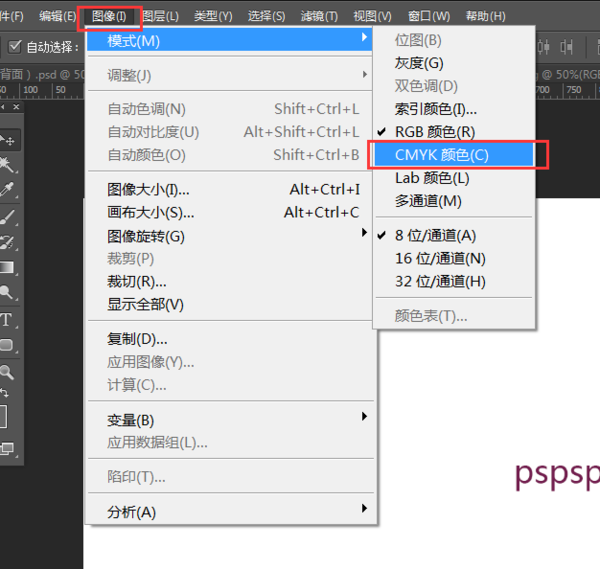Click 自动色调(N) menu item

tap(230, 109)
